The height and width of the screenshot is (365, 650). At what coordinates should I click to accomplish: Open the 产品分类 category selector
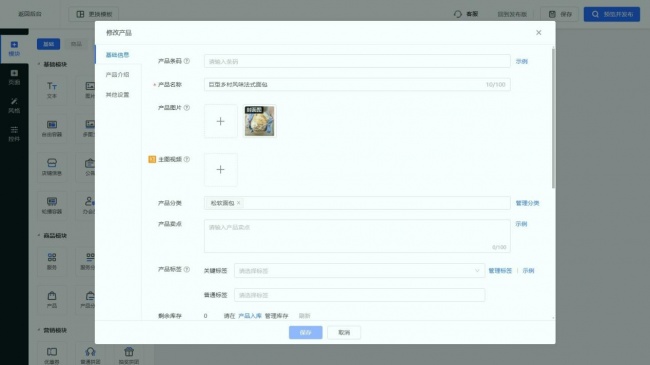click(x=357, y=203)
